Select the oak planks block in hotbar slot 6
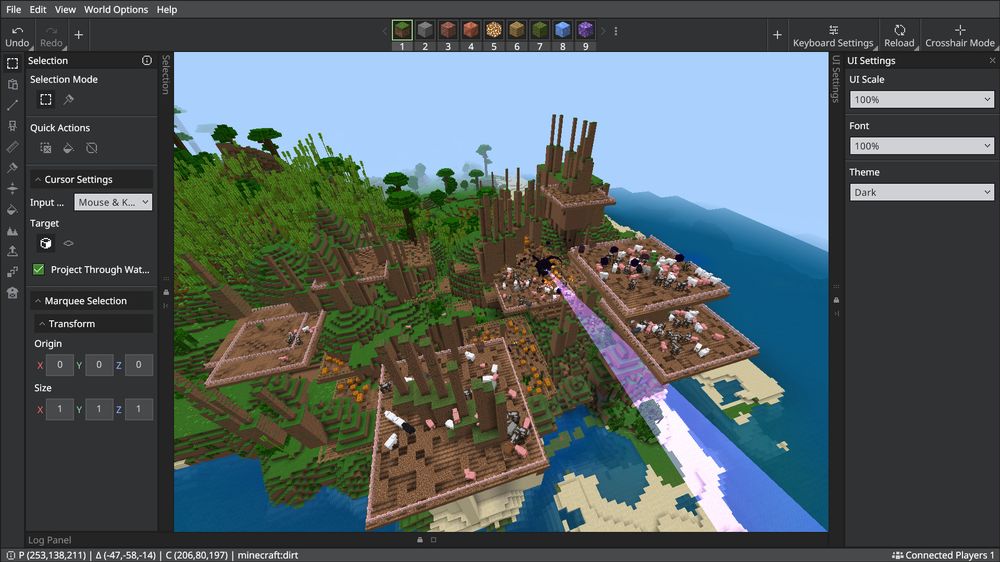Screen dimensions: 1000x562 click(517, 30)
